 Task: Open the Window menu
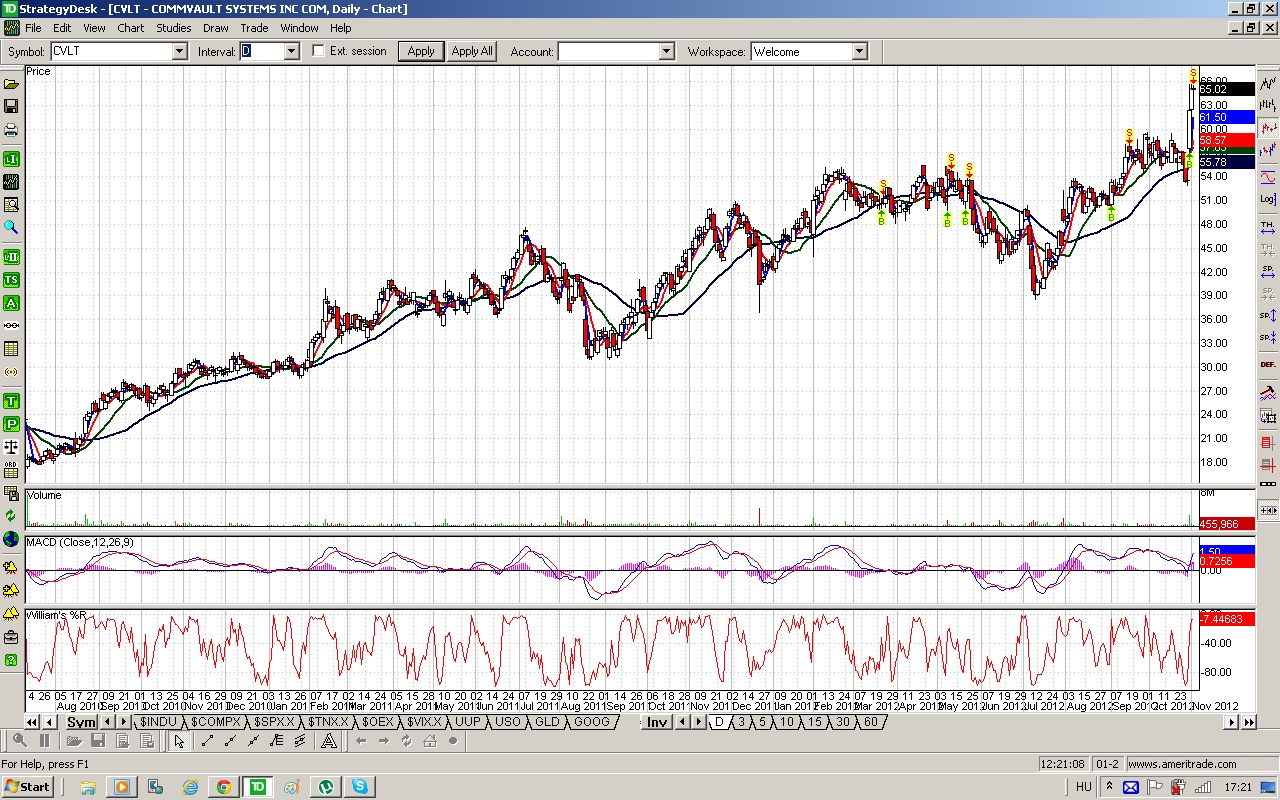299,28
